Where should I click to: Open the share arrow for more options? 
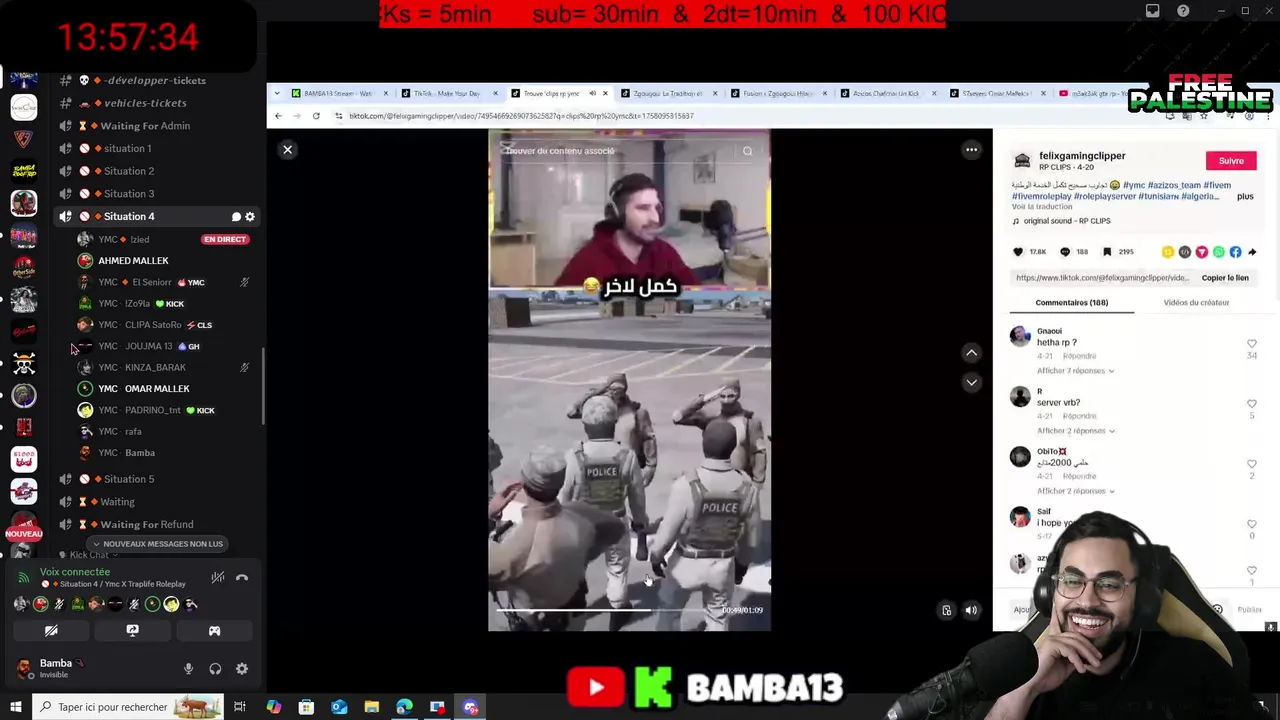pos(1252,252)
